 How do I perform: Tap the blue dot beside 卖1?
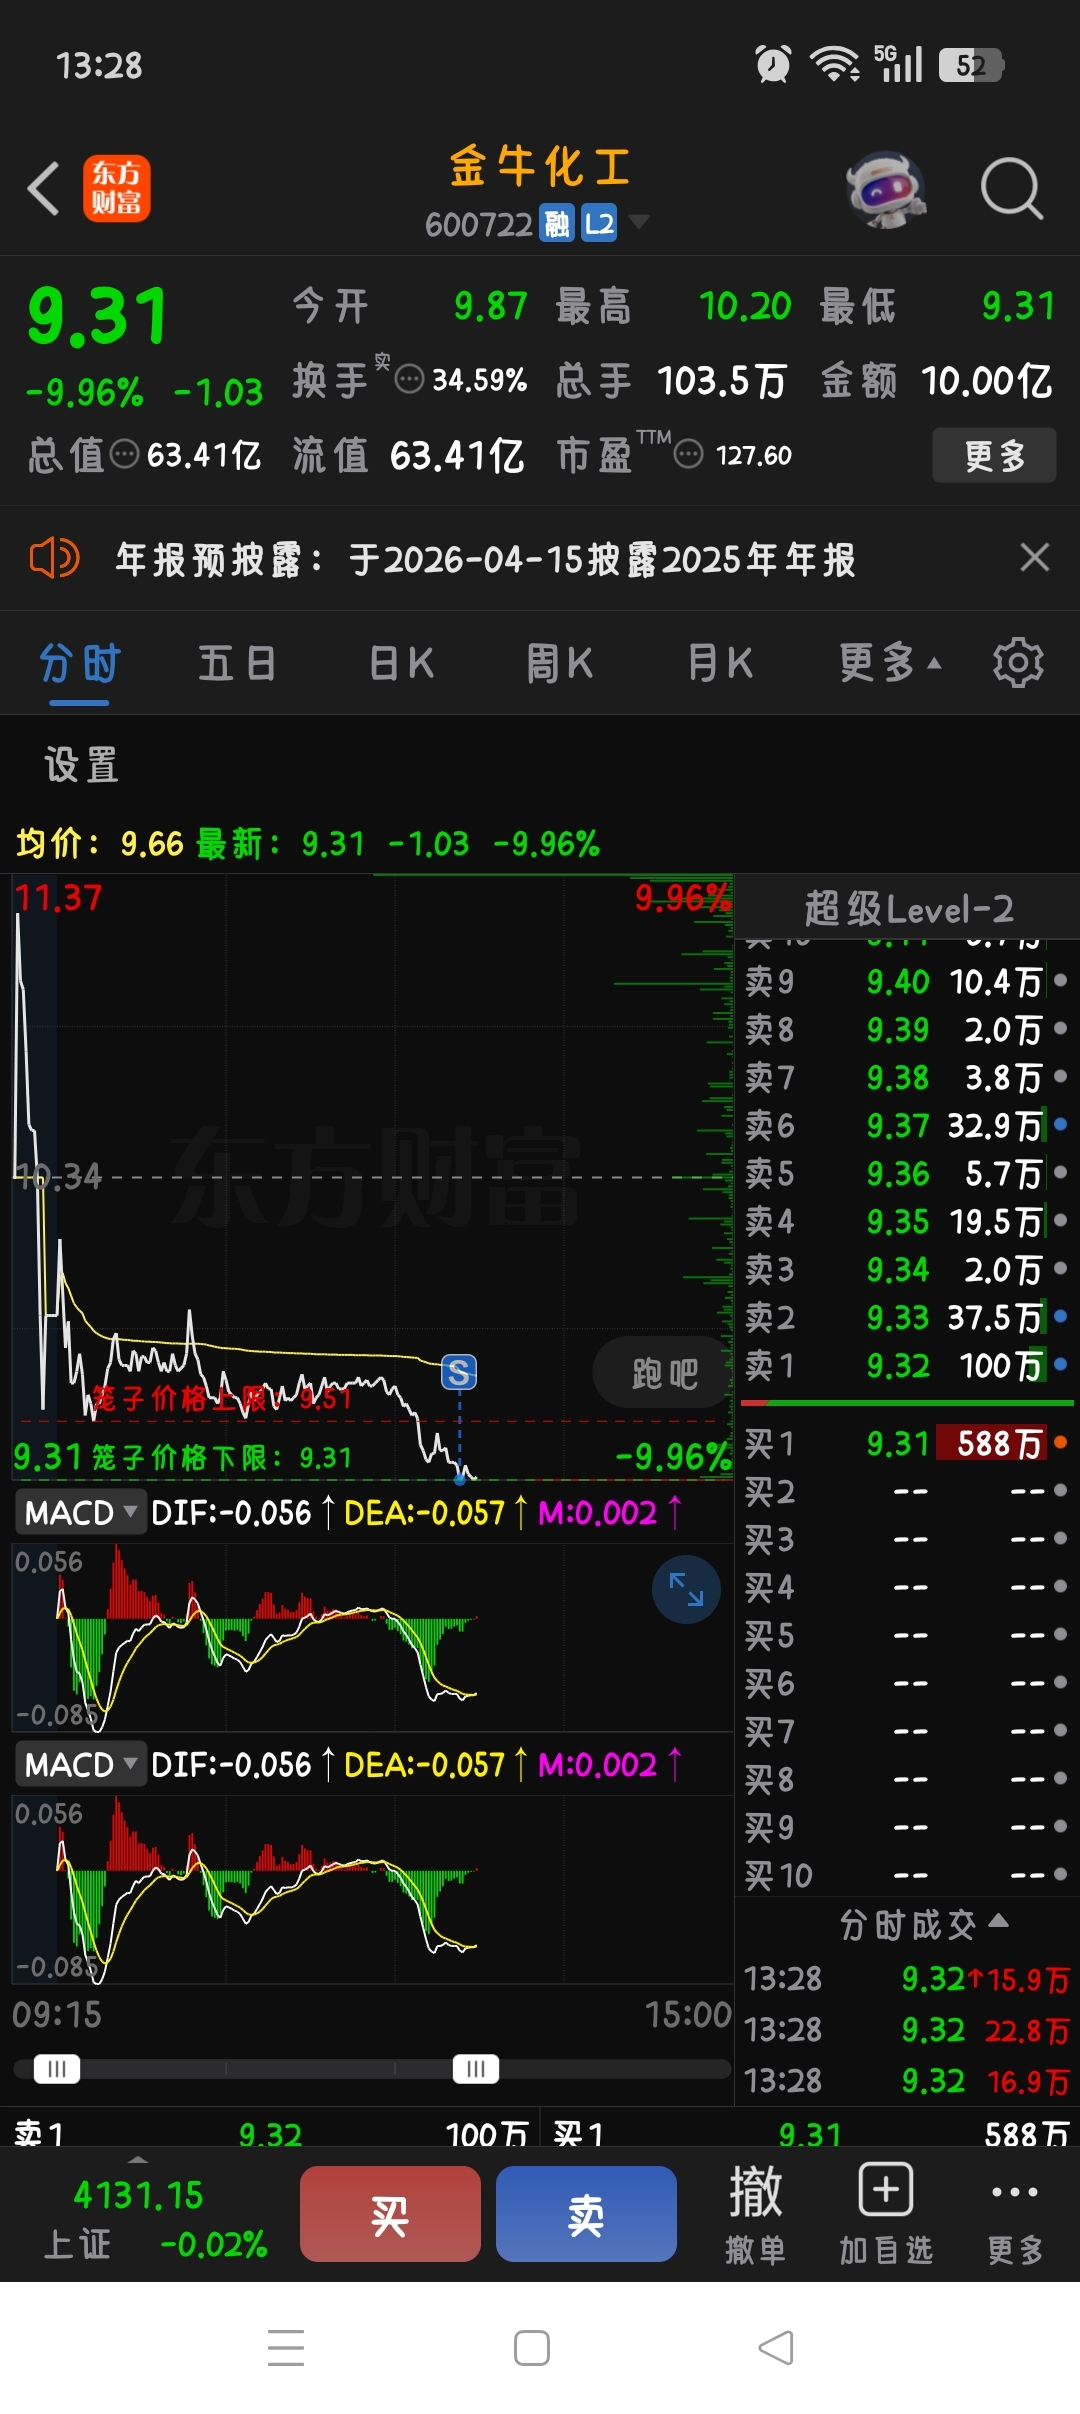pos(1060,1363)
